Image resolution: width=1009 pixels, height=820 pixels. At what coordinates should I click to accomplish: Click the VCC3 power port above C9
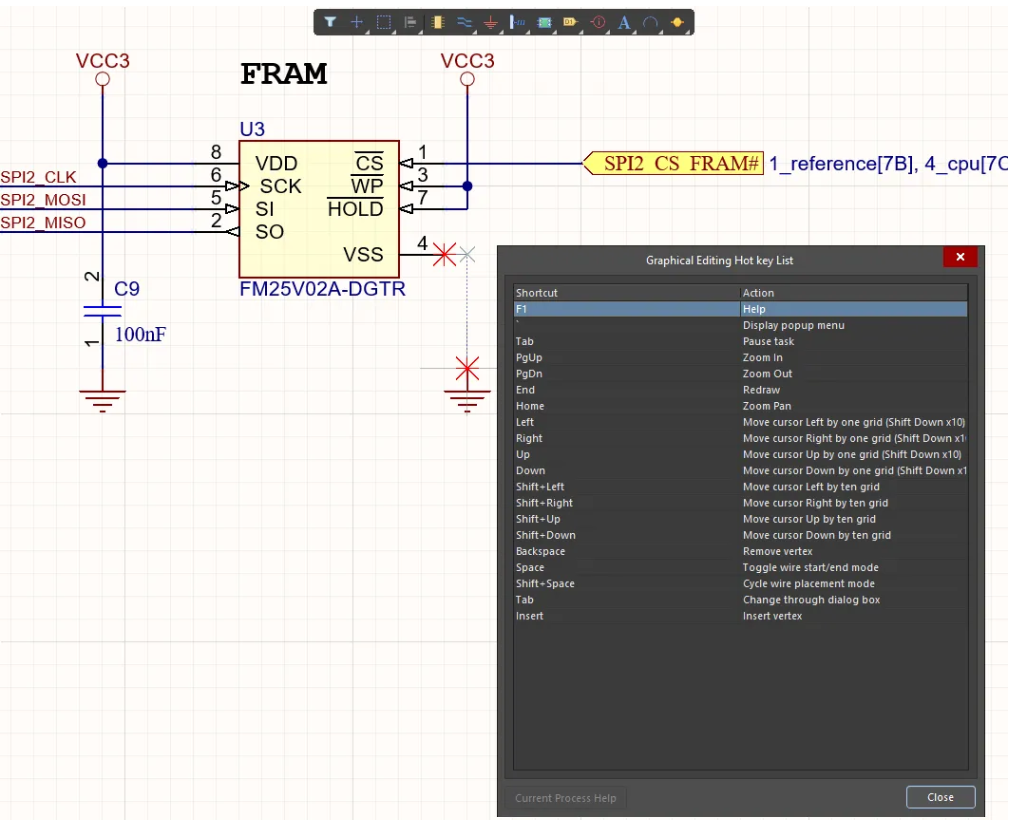point(102,68)
